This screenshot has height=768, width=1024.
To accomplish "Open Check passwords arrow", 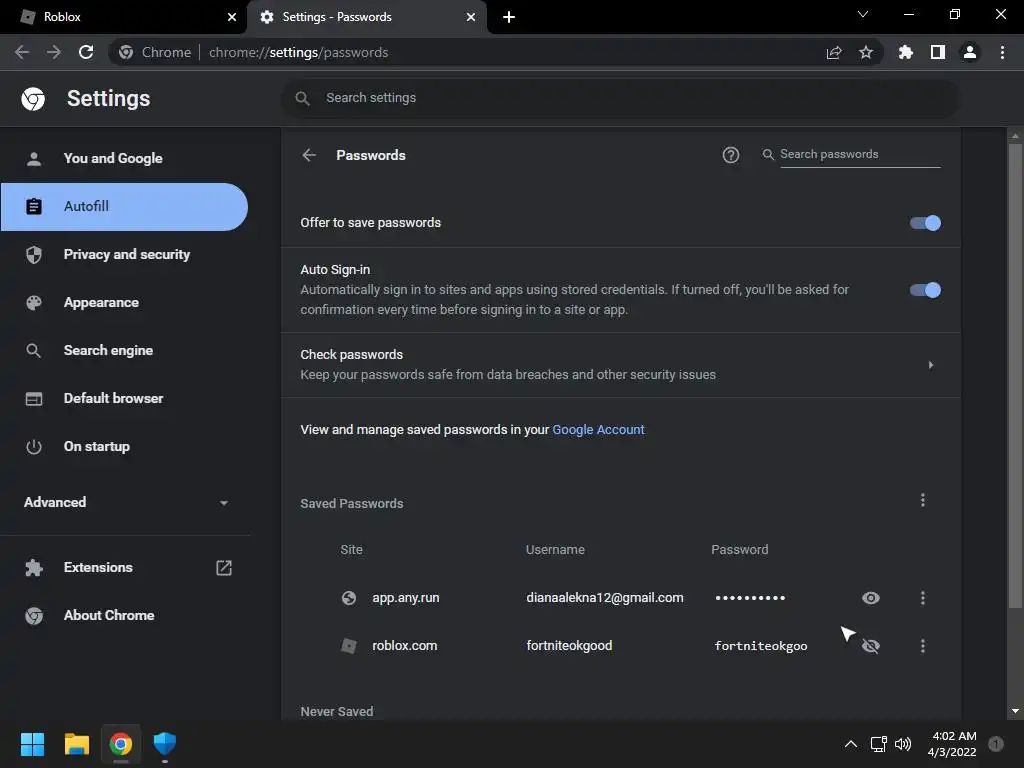I will click(931, 365).
